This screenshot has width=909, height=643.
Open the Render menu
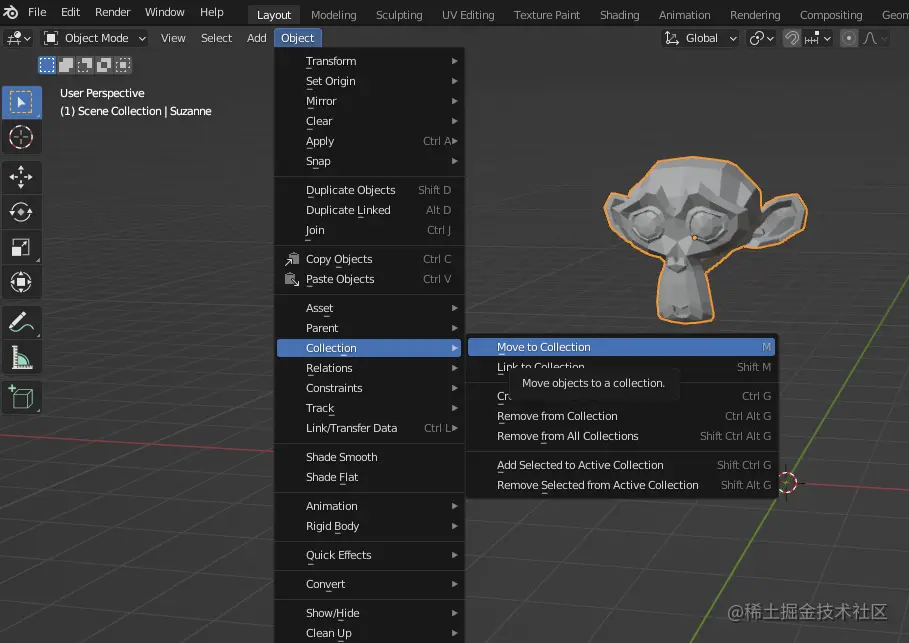112,12
